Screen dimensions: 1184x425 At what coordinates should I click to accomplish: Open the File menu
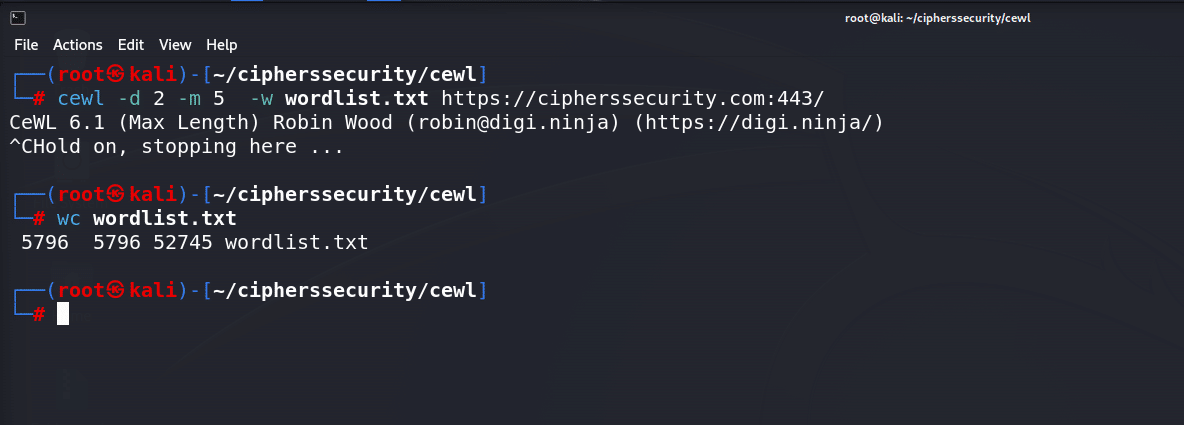pyautogui.click(x=26, y=45)
